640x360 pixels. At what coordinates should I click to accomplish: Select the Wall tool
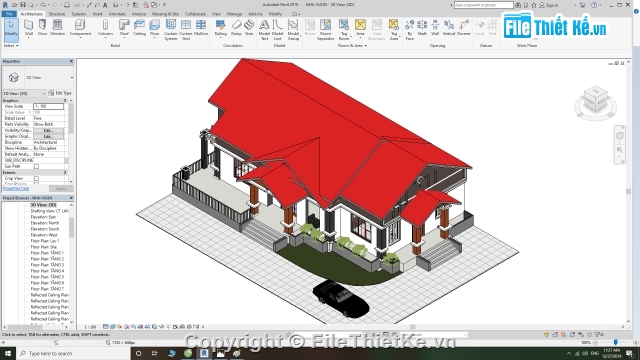click(29, 28)
